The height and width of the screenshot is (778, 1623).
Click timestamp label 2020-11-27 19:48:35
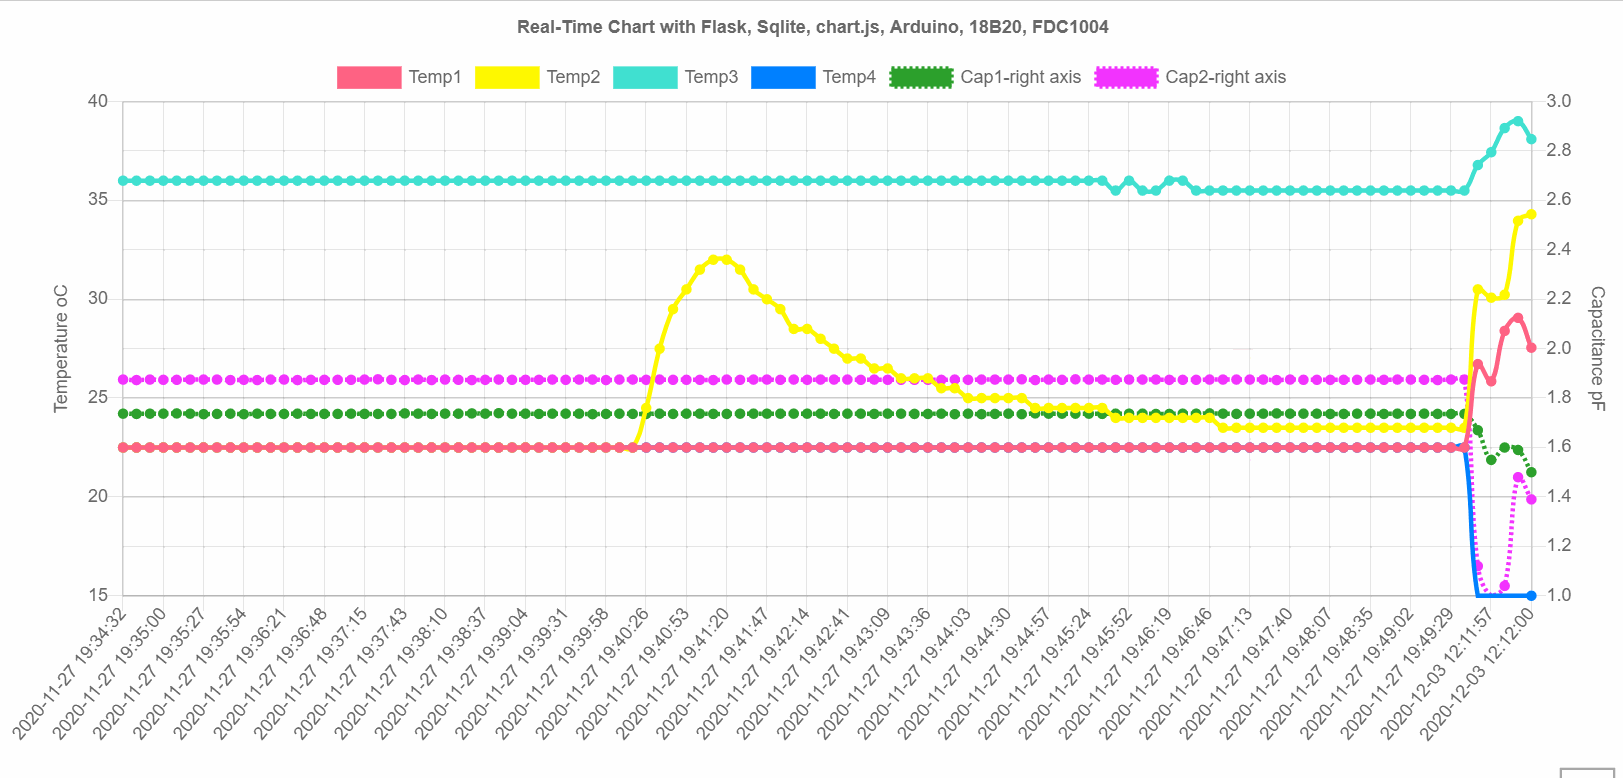[x=1317, y=673]
